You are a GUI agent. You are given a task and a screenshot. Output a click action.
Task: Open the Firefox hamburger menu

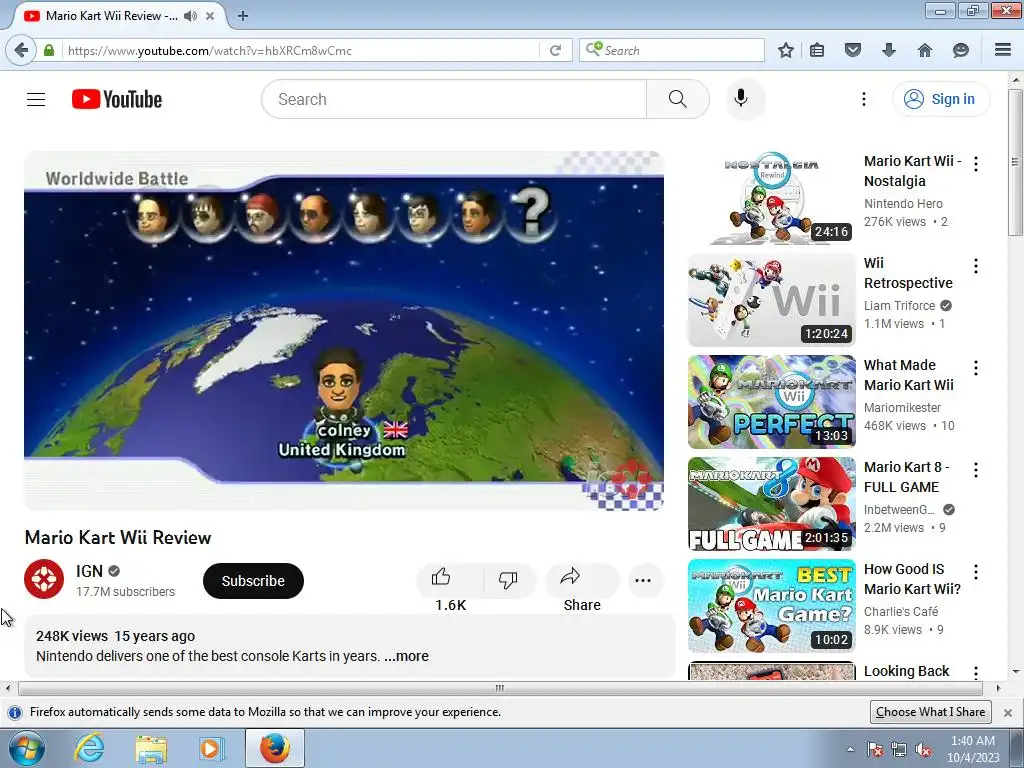1003,50
